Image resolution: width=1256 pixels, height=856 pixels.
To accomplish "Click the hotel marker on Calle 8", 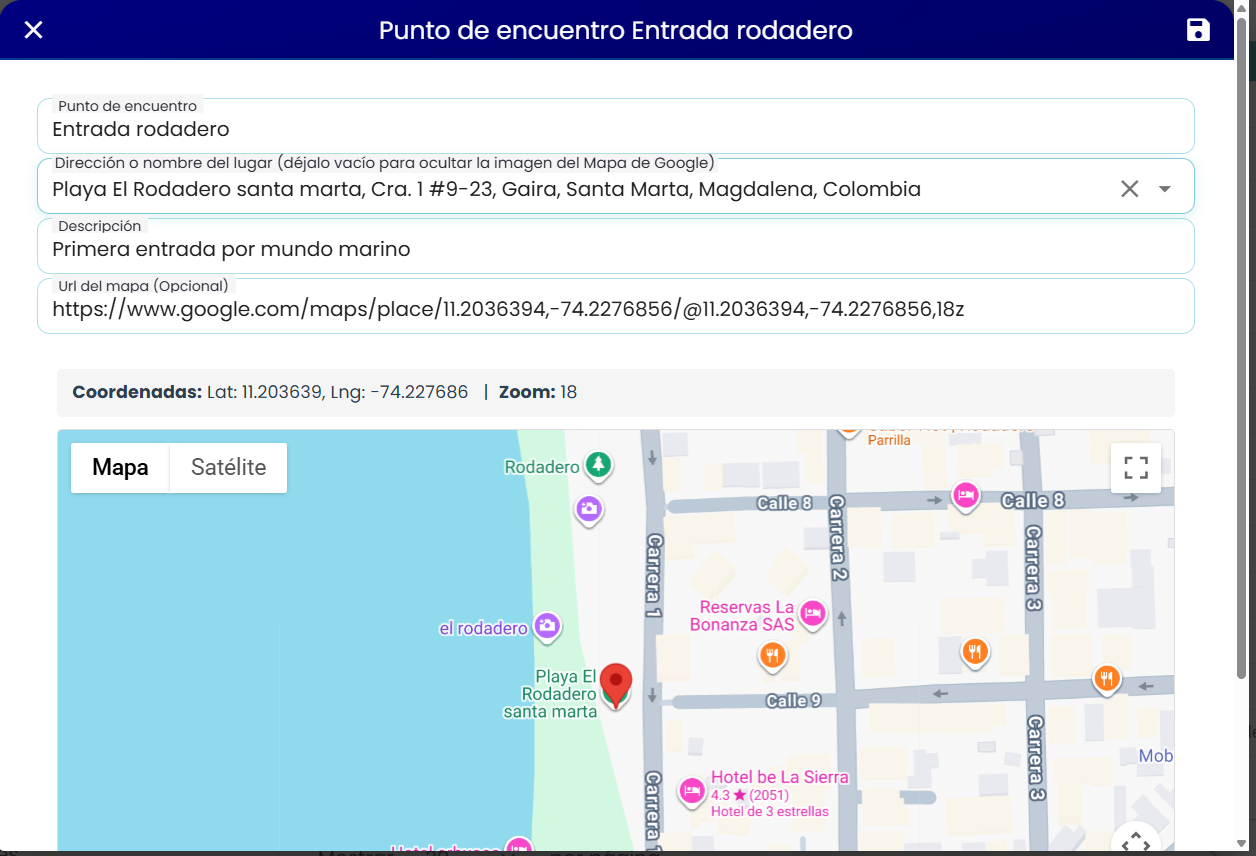I will click(x=965, y=496).
